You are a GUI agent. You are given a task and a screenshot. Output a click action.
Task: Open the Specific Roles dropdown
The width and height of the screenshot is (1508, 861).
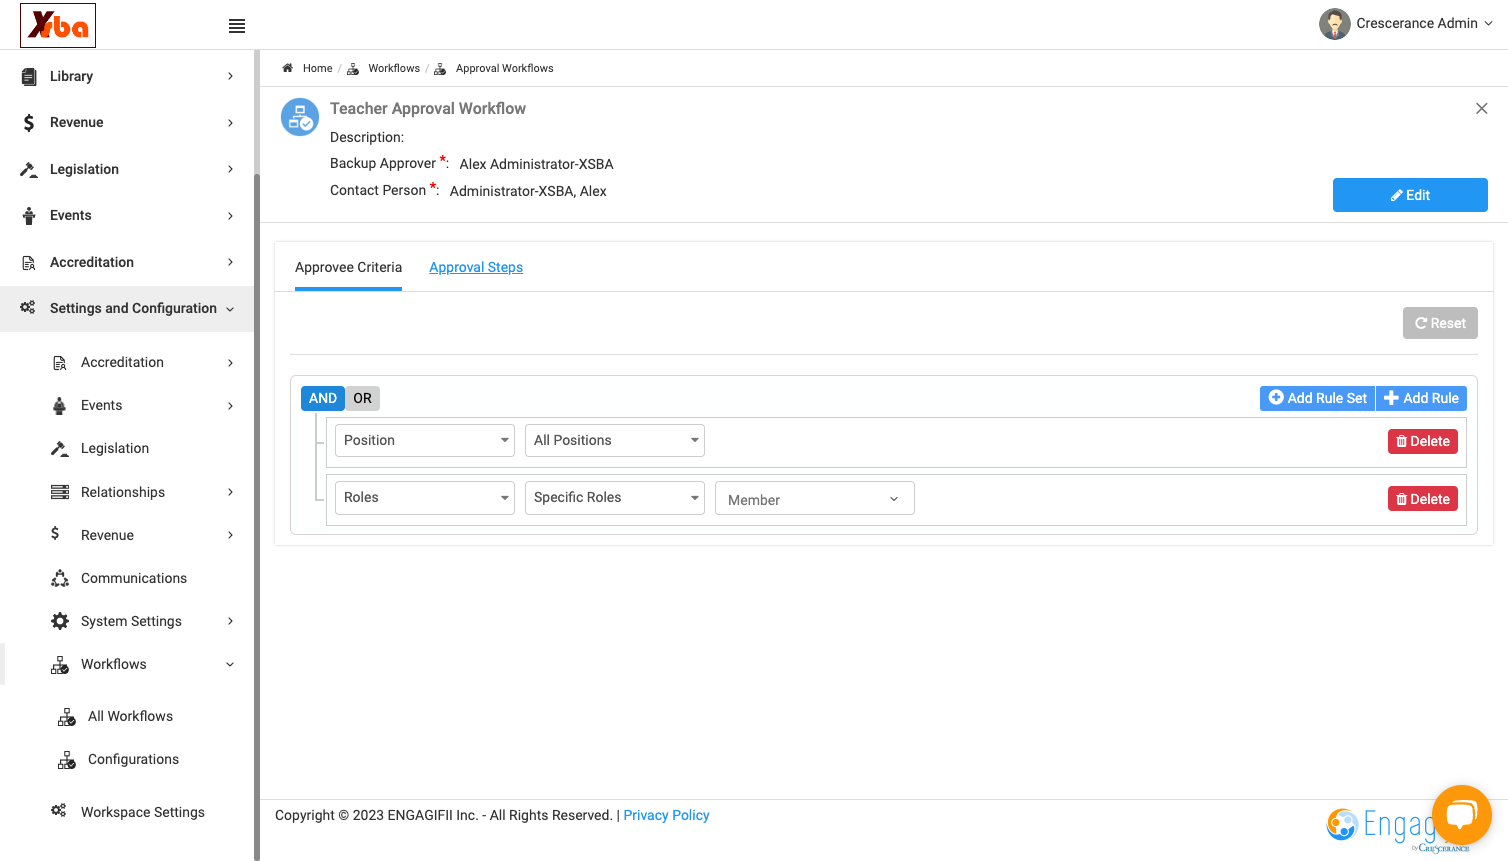click(615, 498)
